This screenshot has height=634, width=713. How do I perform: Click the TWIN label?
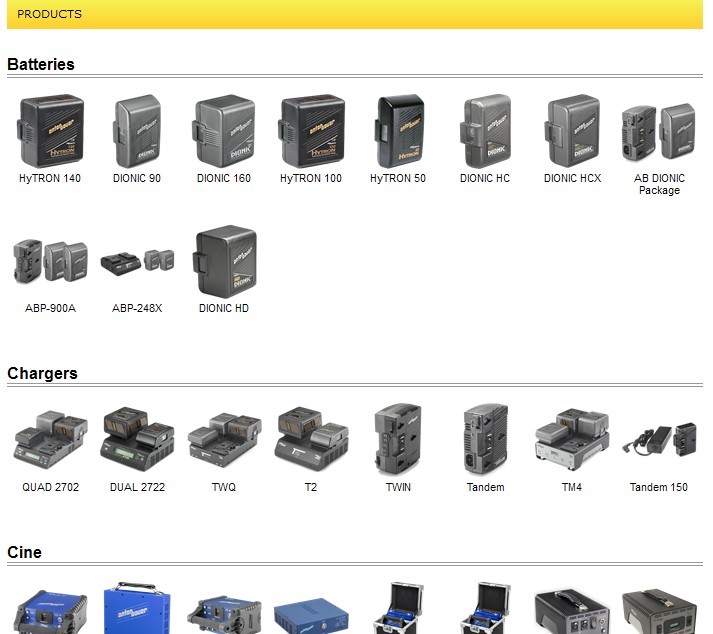click(x=398, y=487)
